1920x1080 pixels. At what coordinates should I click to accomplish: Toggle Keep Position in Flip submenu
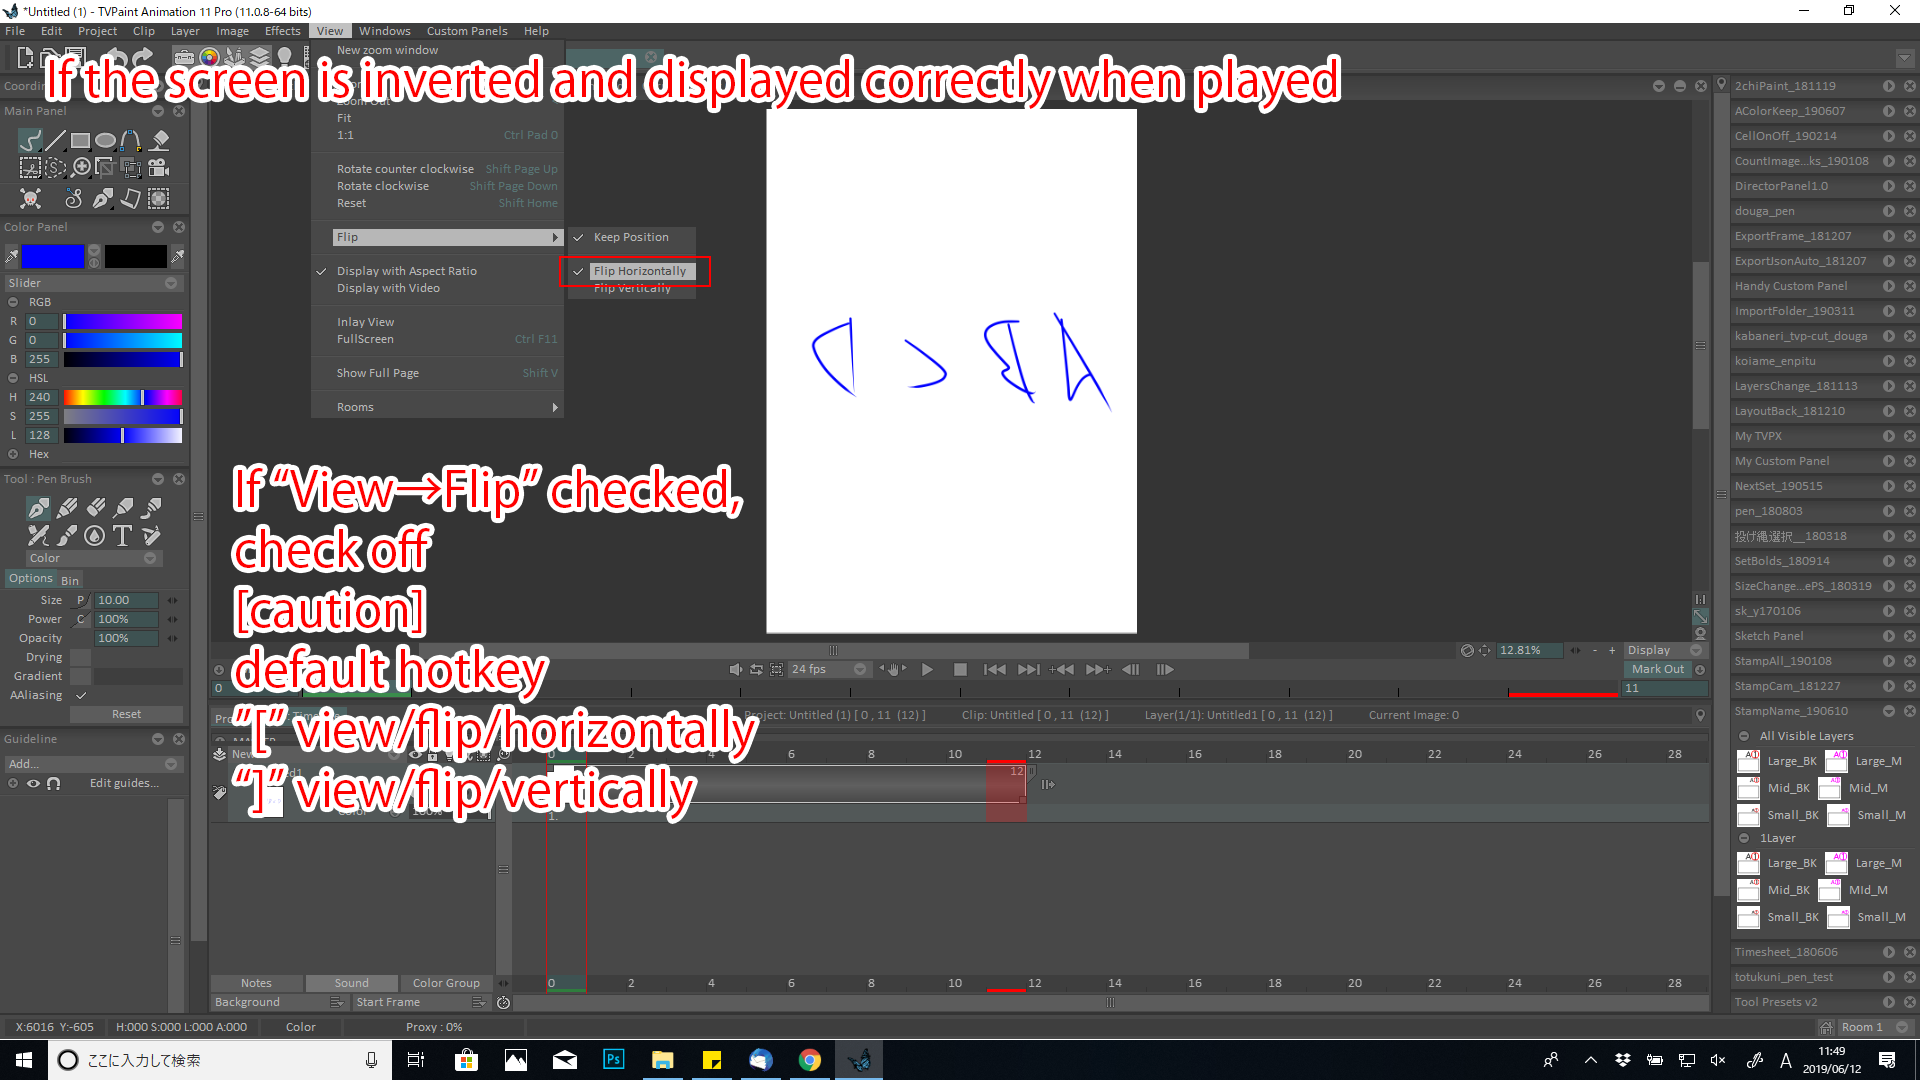click(x=631, y=237)
